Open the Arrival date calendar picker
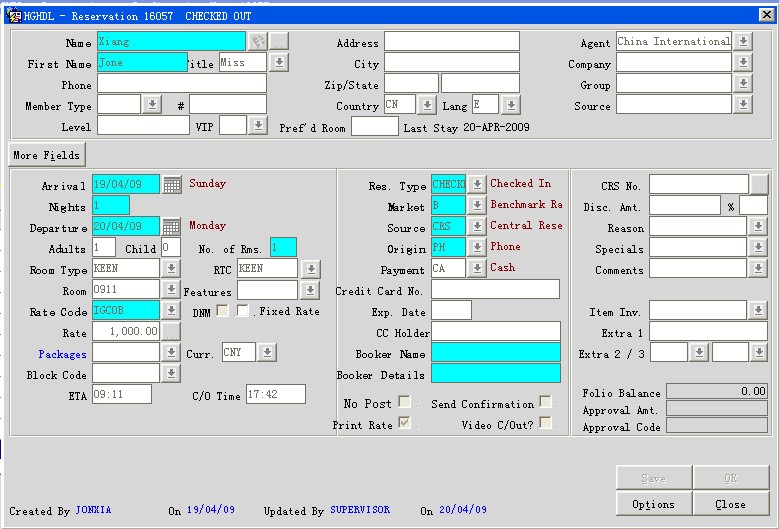Screen dimensions: 779x529 [172, 185]
